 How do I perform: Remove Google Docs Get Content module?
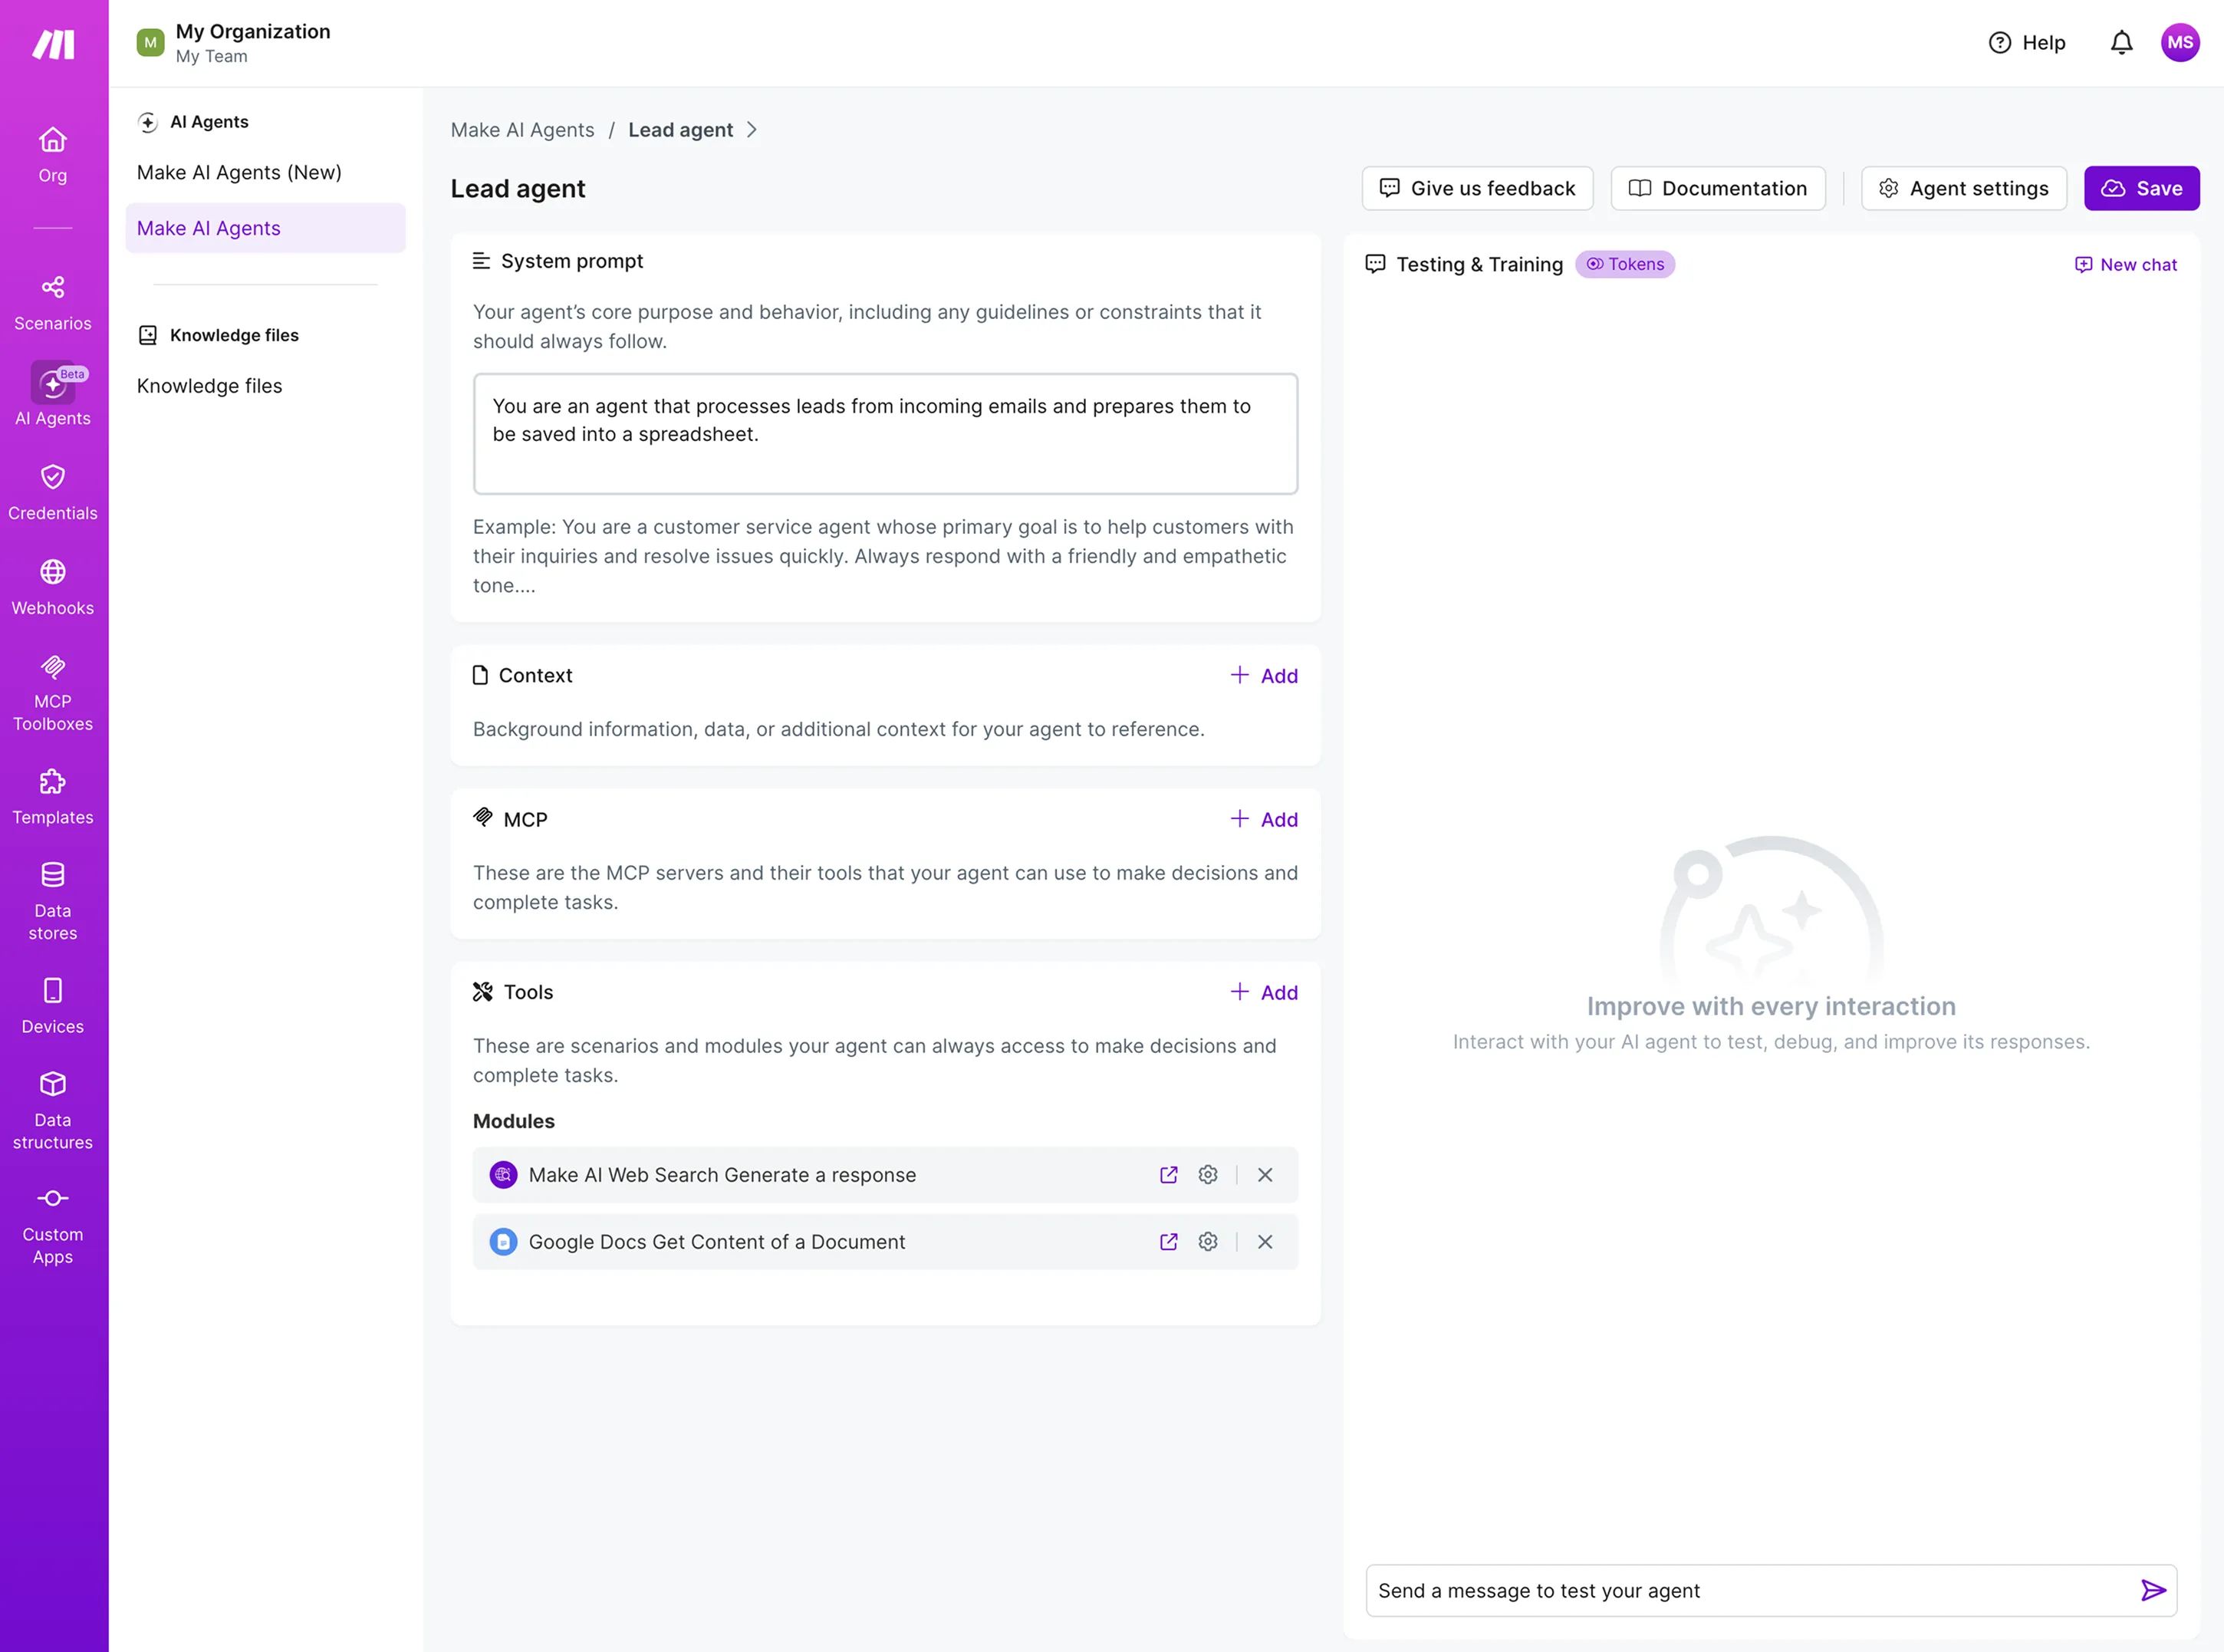pos(1265,1242)
